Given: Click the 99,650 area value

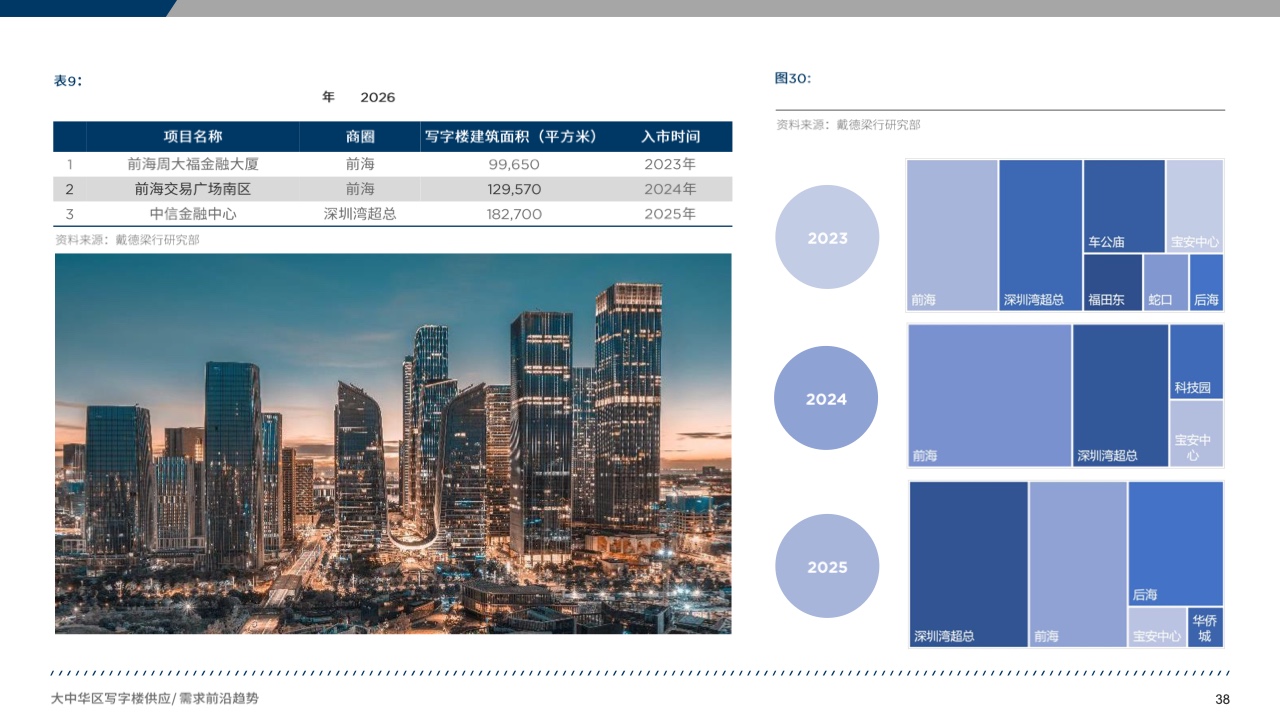Looking at the screenshot, I should [x=514, y=164].
